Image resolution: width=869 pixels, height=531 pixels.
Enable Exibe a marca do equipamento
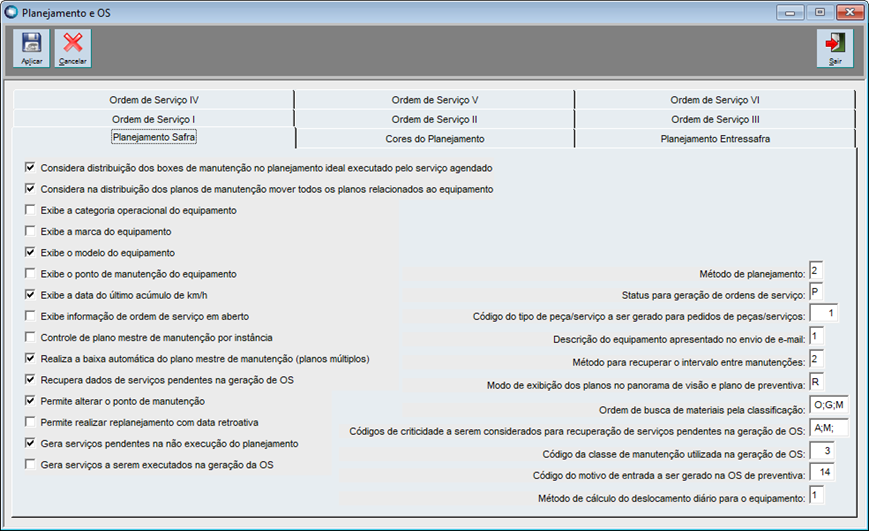pyautogui.click(x=30, y=231)
